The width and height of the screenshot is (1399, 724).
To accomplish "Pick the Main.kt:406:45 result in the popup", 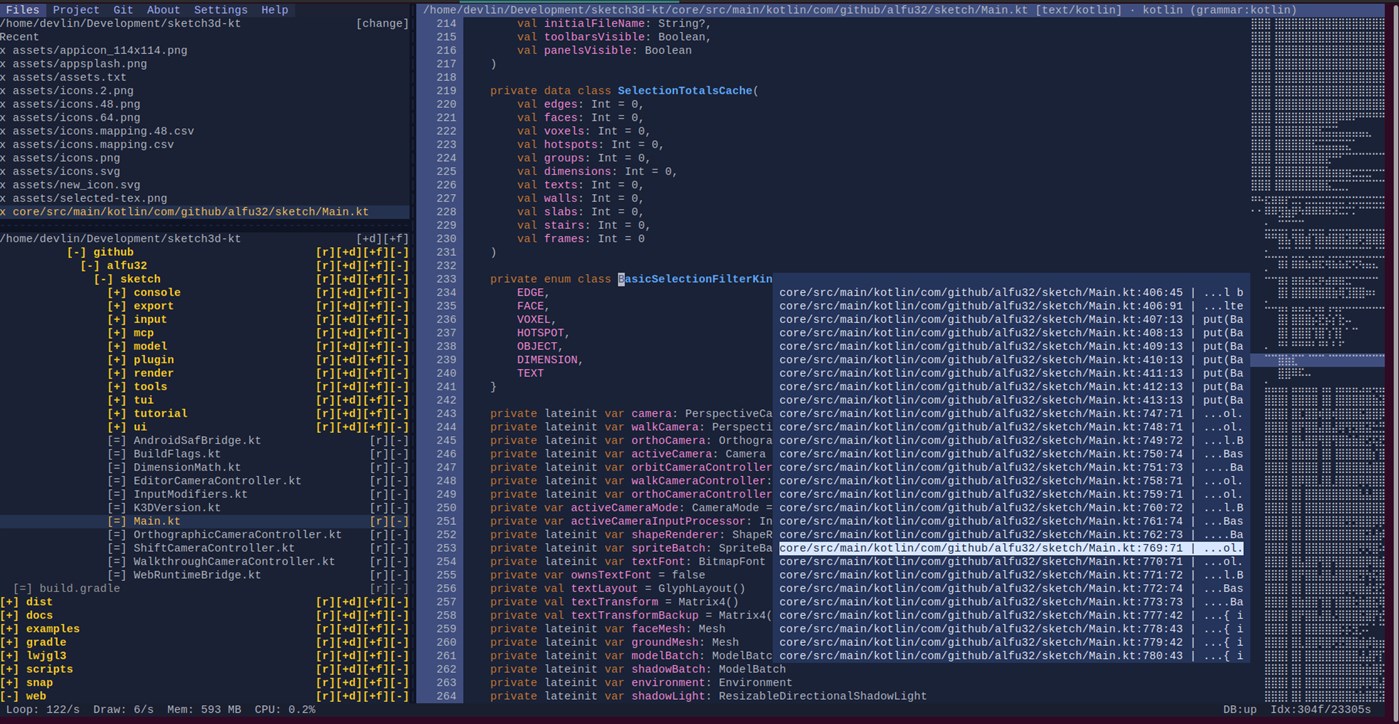I will pos(1012,293).
